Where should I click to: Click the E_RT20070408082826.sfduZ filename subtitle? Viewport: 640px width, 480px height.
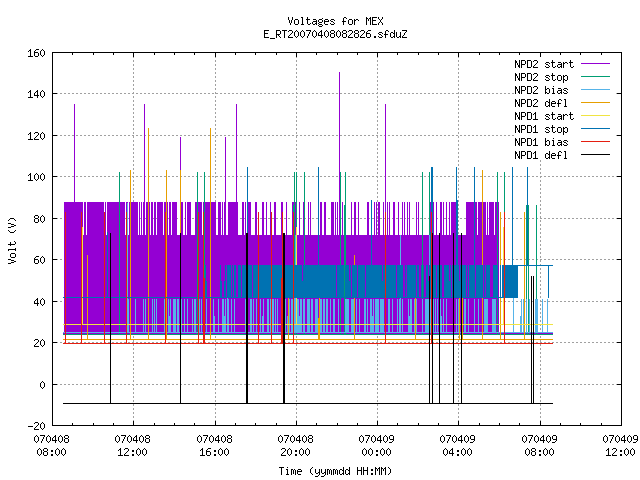(335, 34)
